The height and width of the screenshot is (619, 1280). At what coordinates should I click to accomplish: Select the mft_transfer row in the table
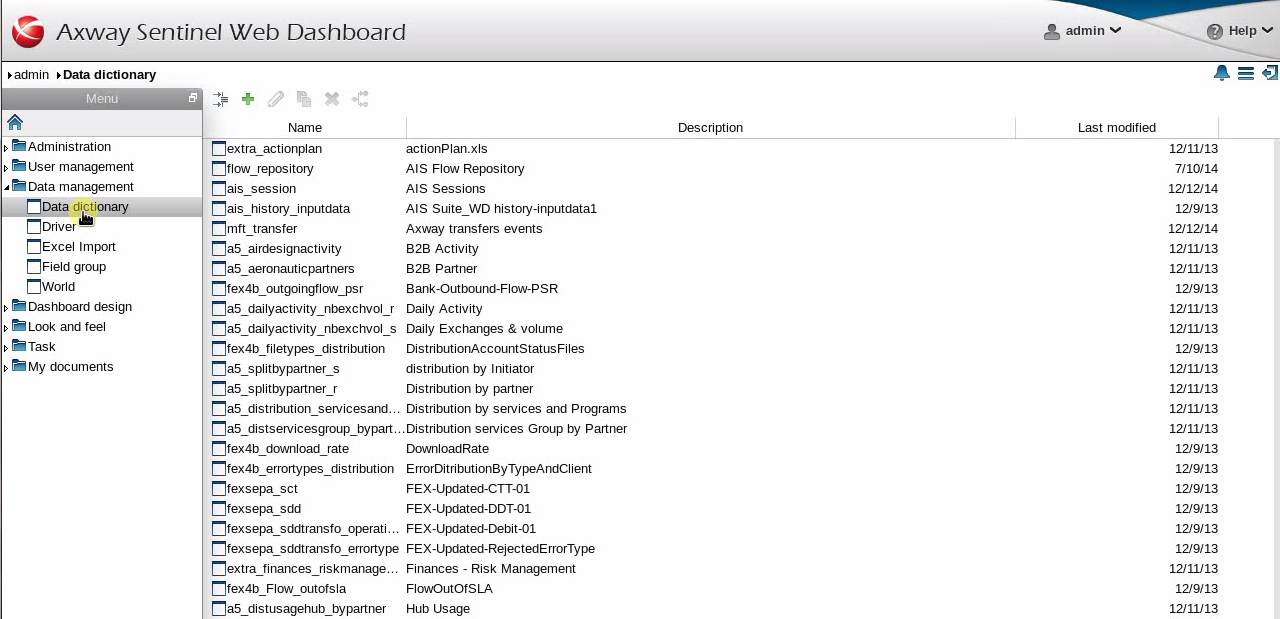point(261,229)
